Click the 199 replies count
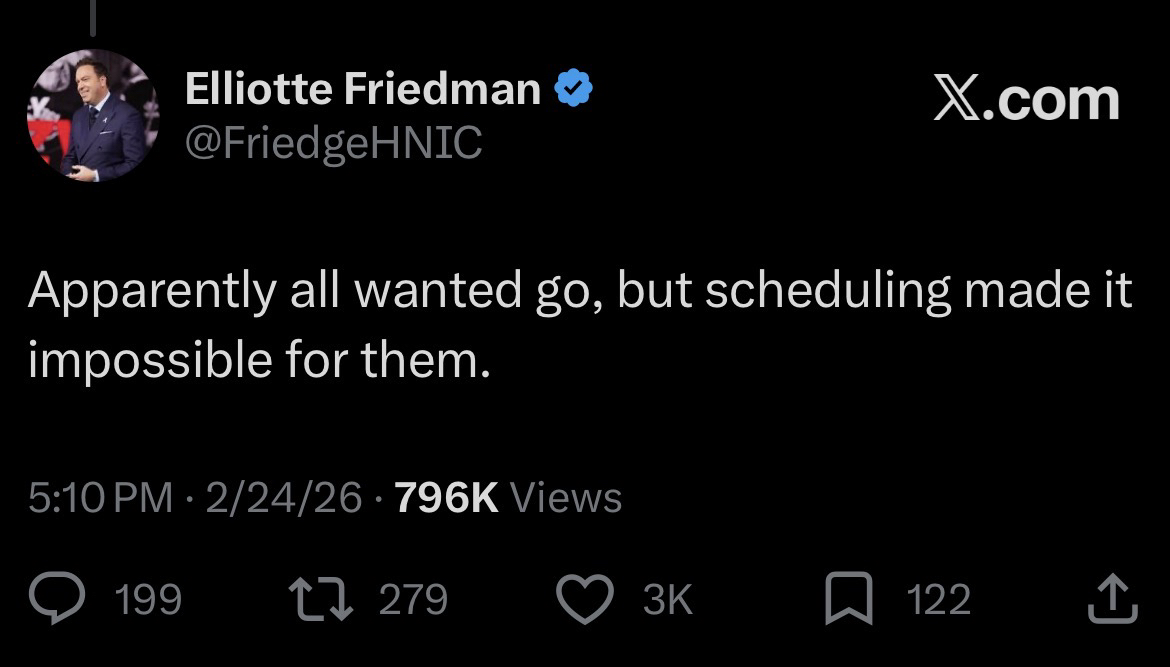The width and height of the screenshot is (1170, 667). [x=149, y=599]
